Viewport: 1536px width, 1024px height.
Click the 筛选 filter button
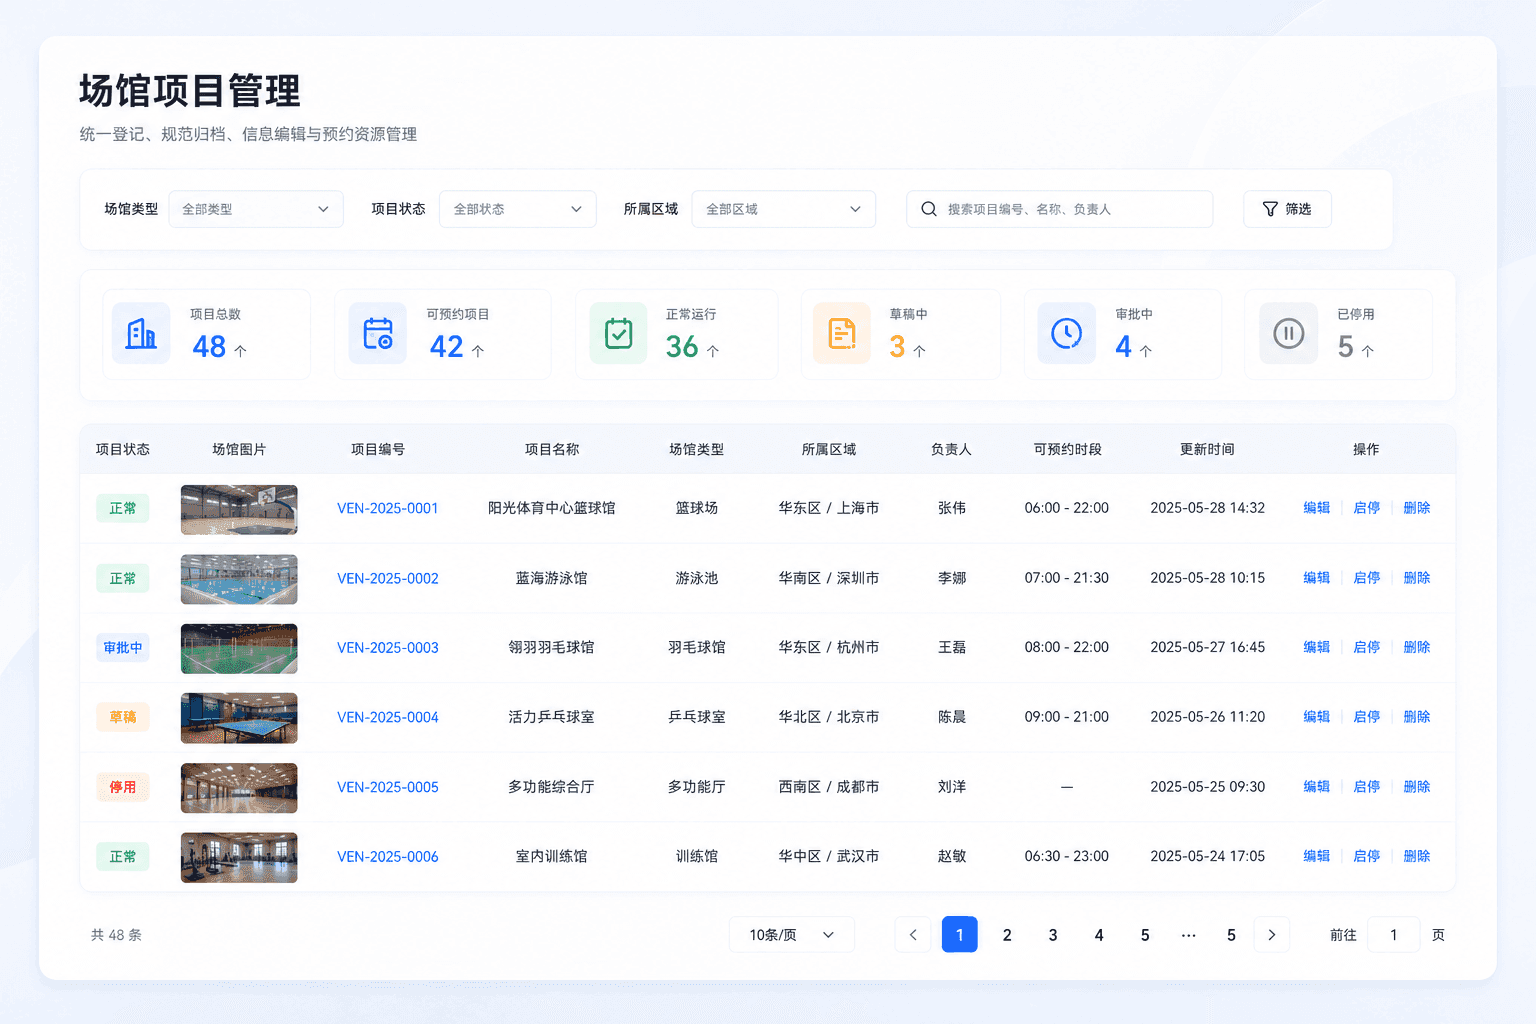pos(1288,209)
